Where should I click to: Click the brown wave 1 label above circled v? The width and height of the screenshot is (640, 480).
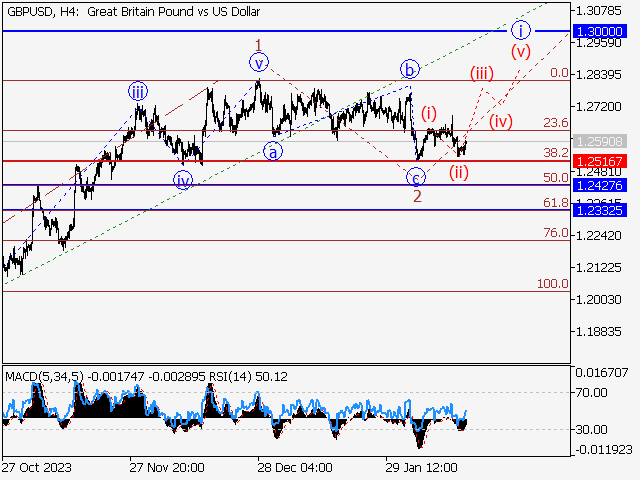pyautogui.click(x=258, y=44)
